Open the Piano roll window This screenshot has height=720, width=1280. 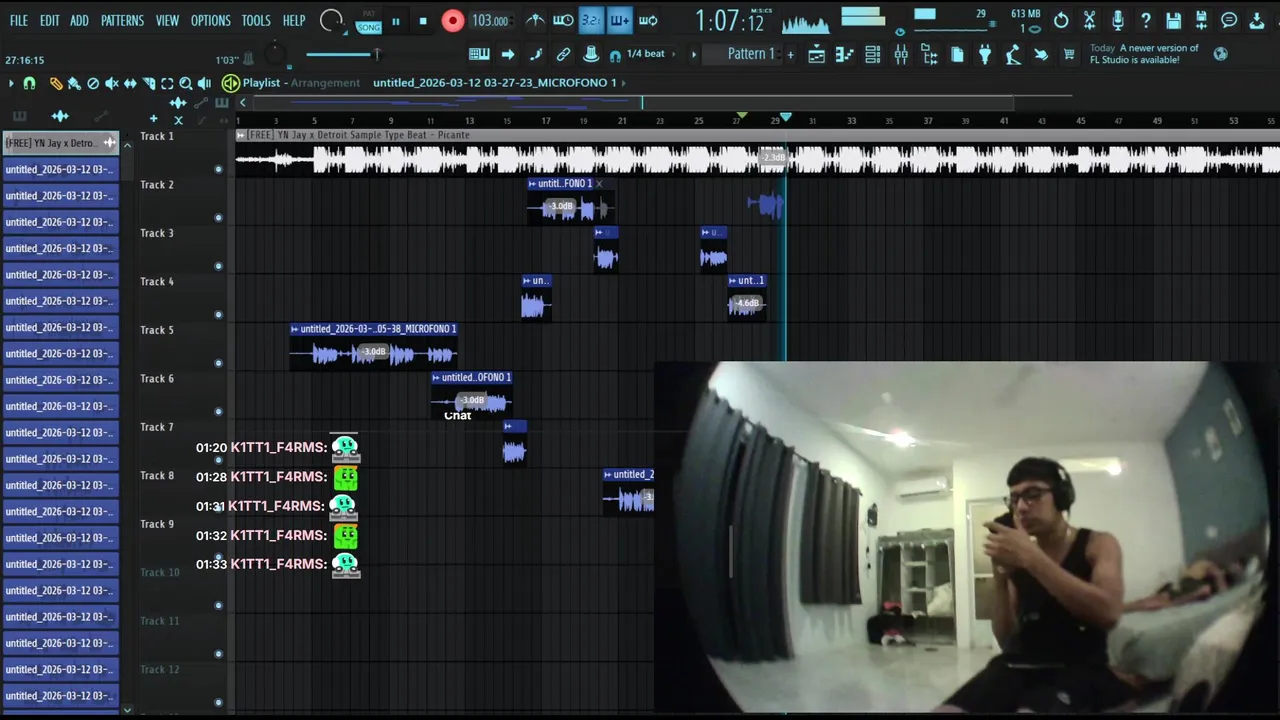(x=845, y=55)
